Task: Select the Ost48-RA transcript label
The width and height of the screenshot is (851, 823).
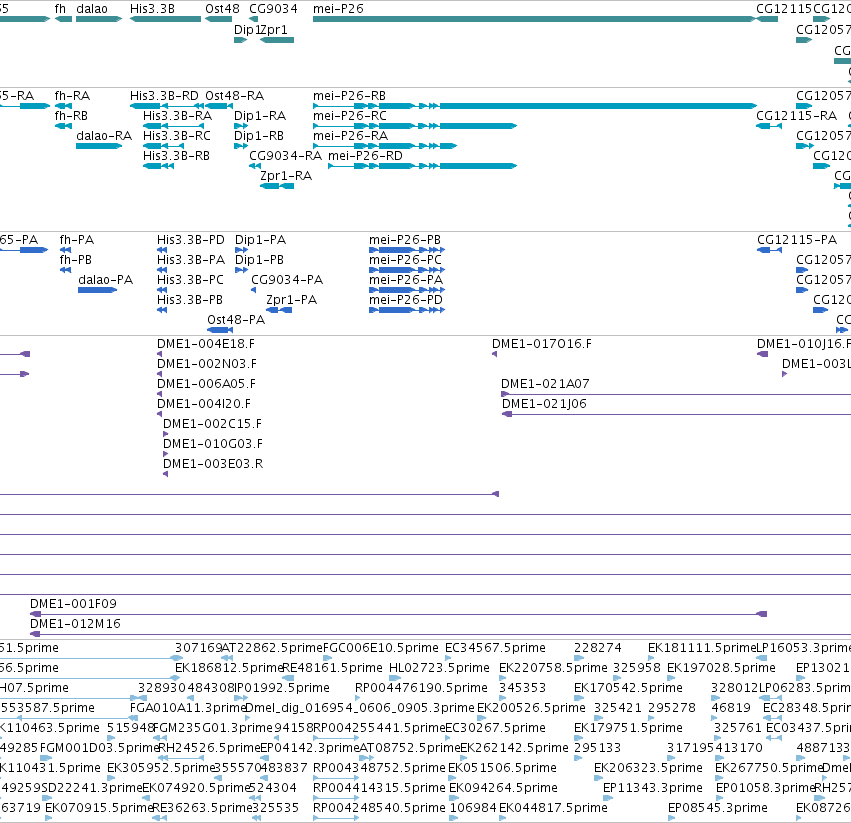Action: [x=234, y=96]
